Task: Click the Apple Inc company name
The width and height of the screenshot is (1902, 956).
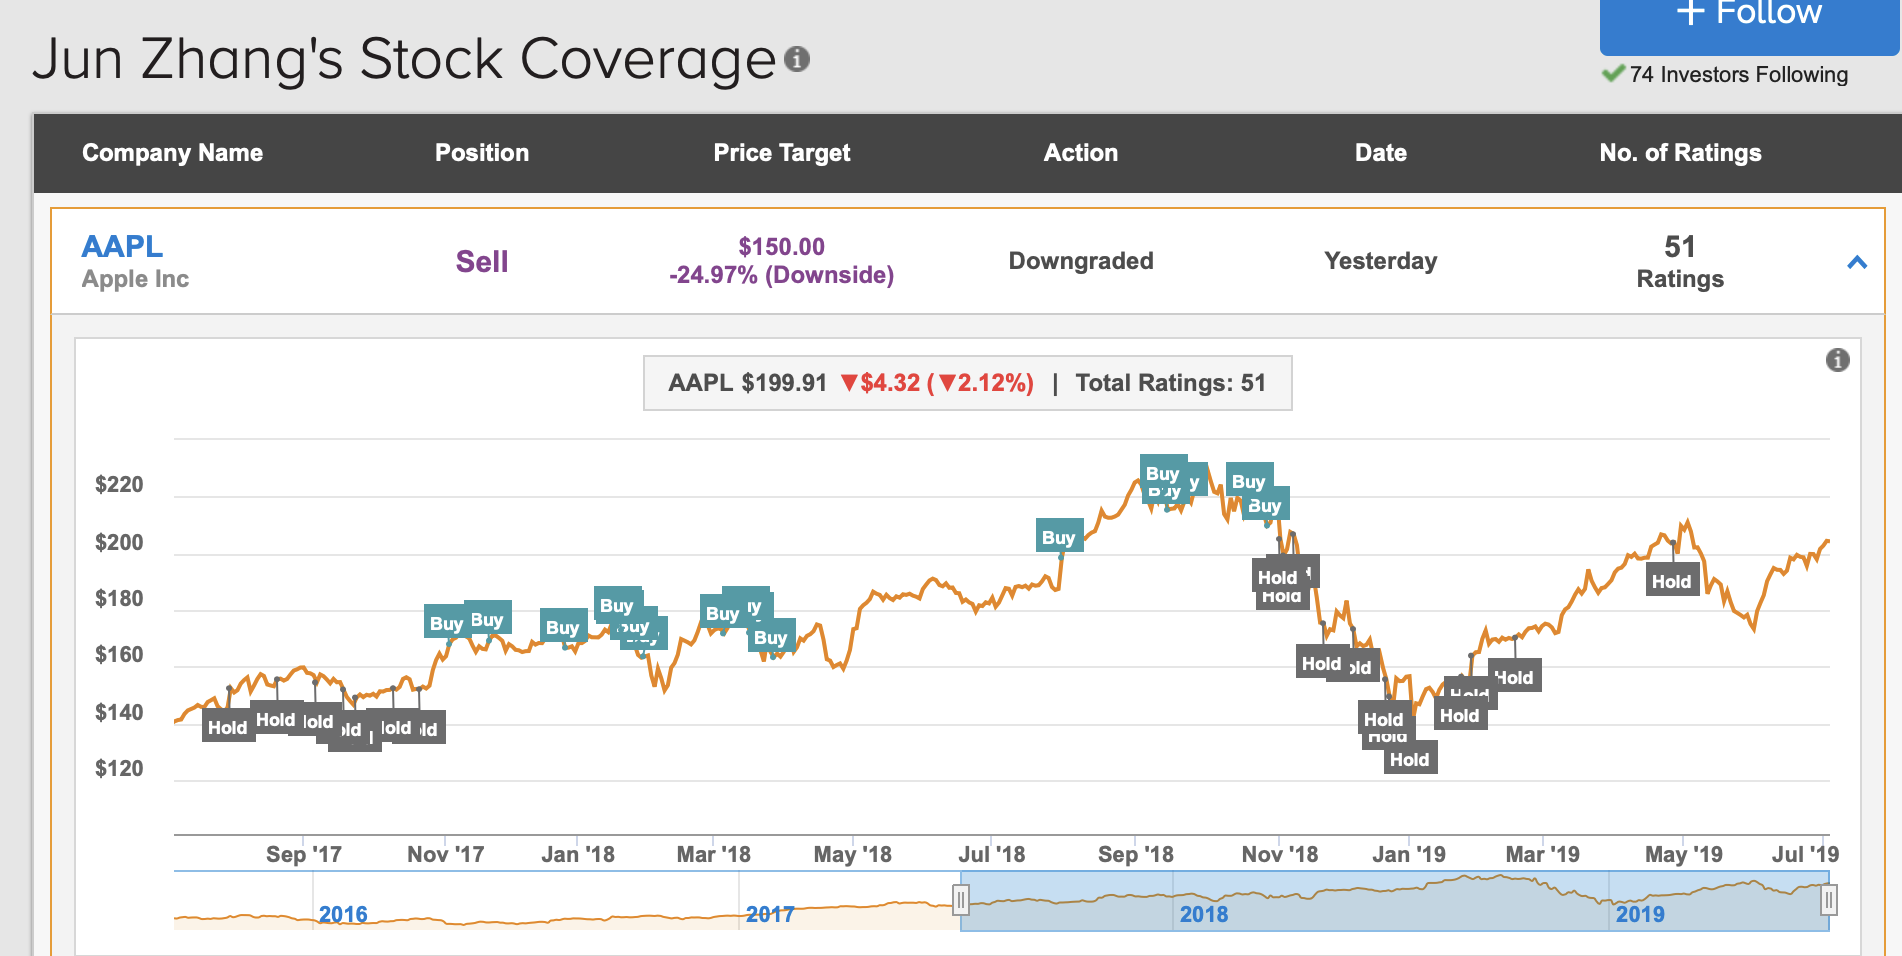Action: tap(135, 279)
